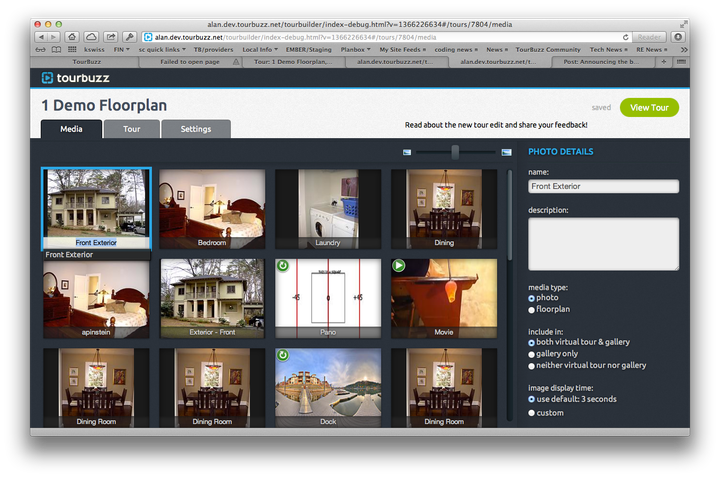Switch to Failed to open page tab
Screen dimensions: 720x478
coord(190,62)
